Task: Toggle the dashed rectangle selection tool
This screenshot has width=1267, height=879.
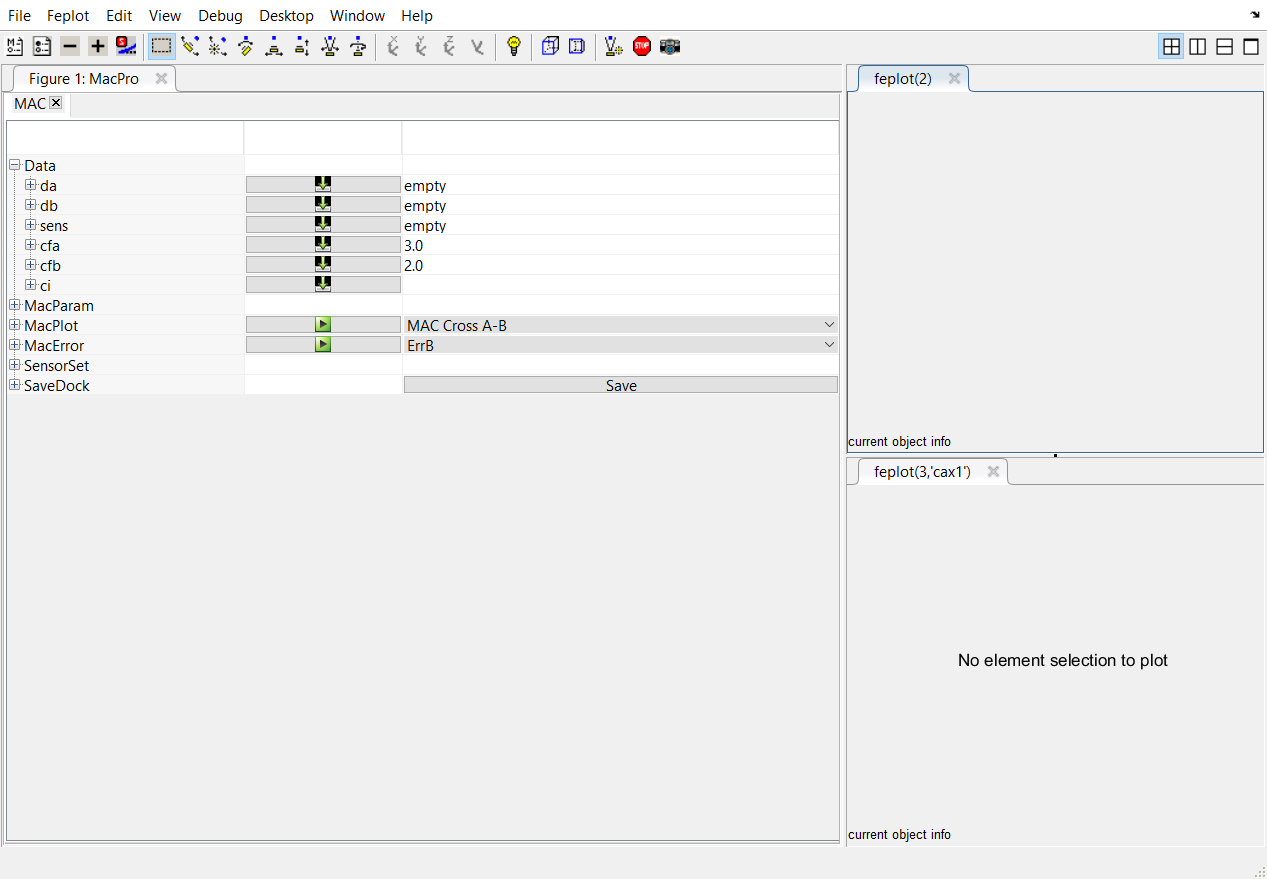Action: click(x=161, y=46)
